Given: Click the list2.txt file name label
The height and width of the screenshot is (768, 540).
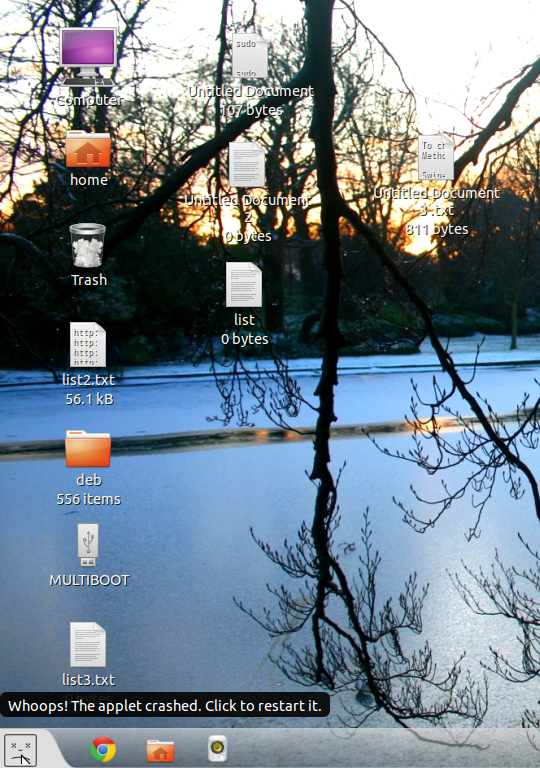Looking at the screenshot, I should tap(89, 380).
